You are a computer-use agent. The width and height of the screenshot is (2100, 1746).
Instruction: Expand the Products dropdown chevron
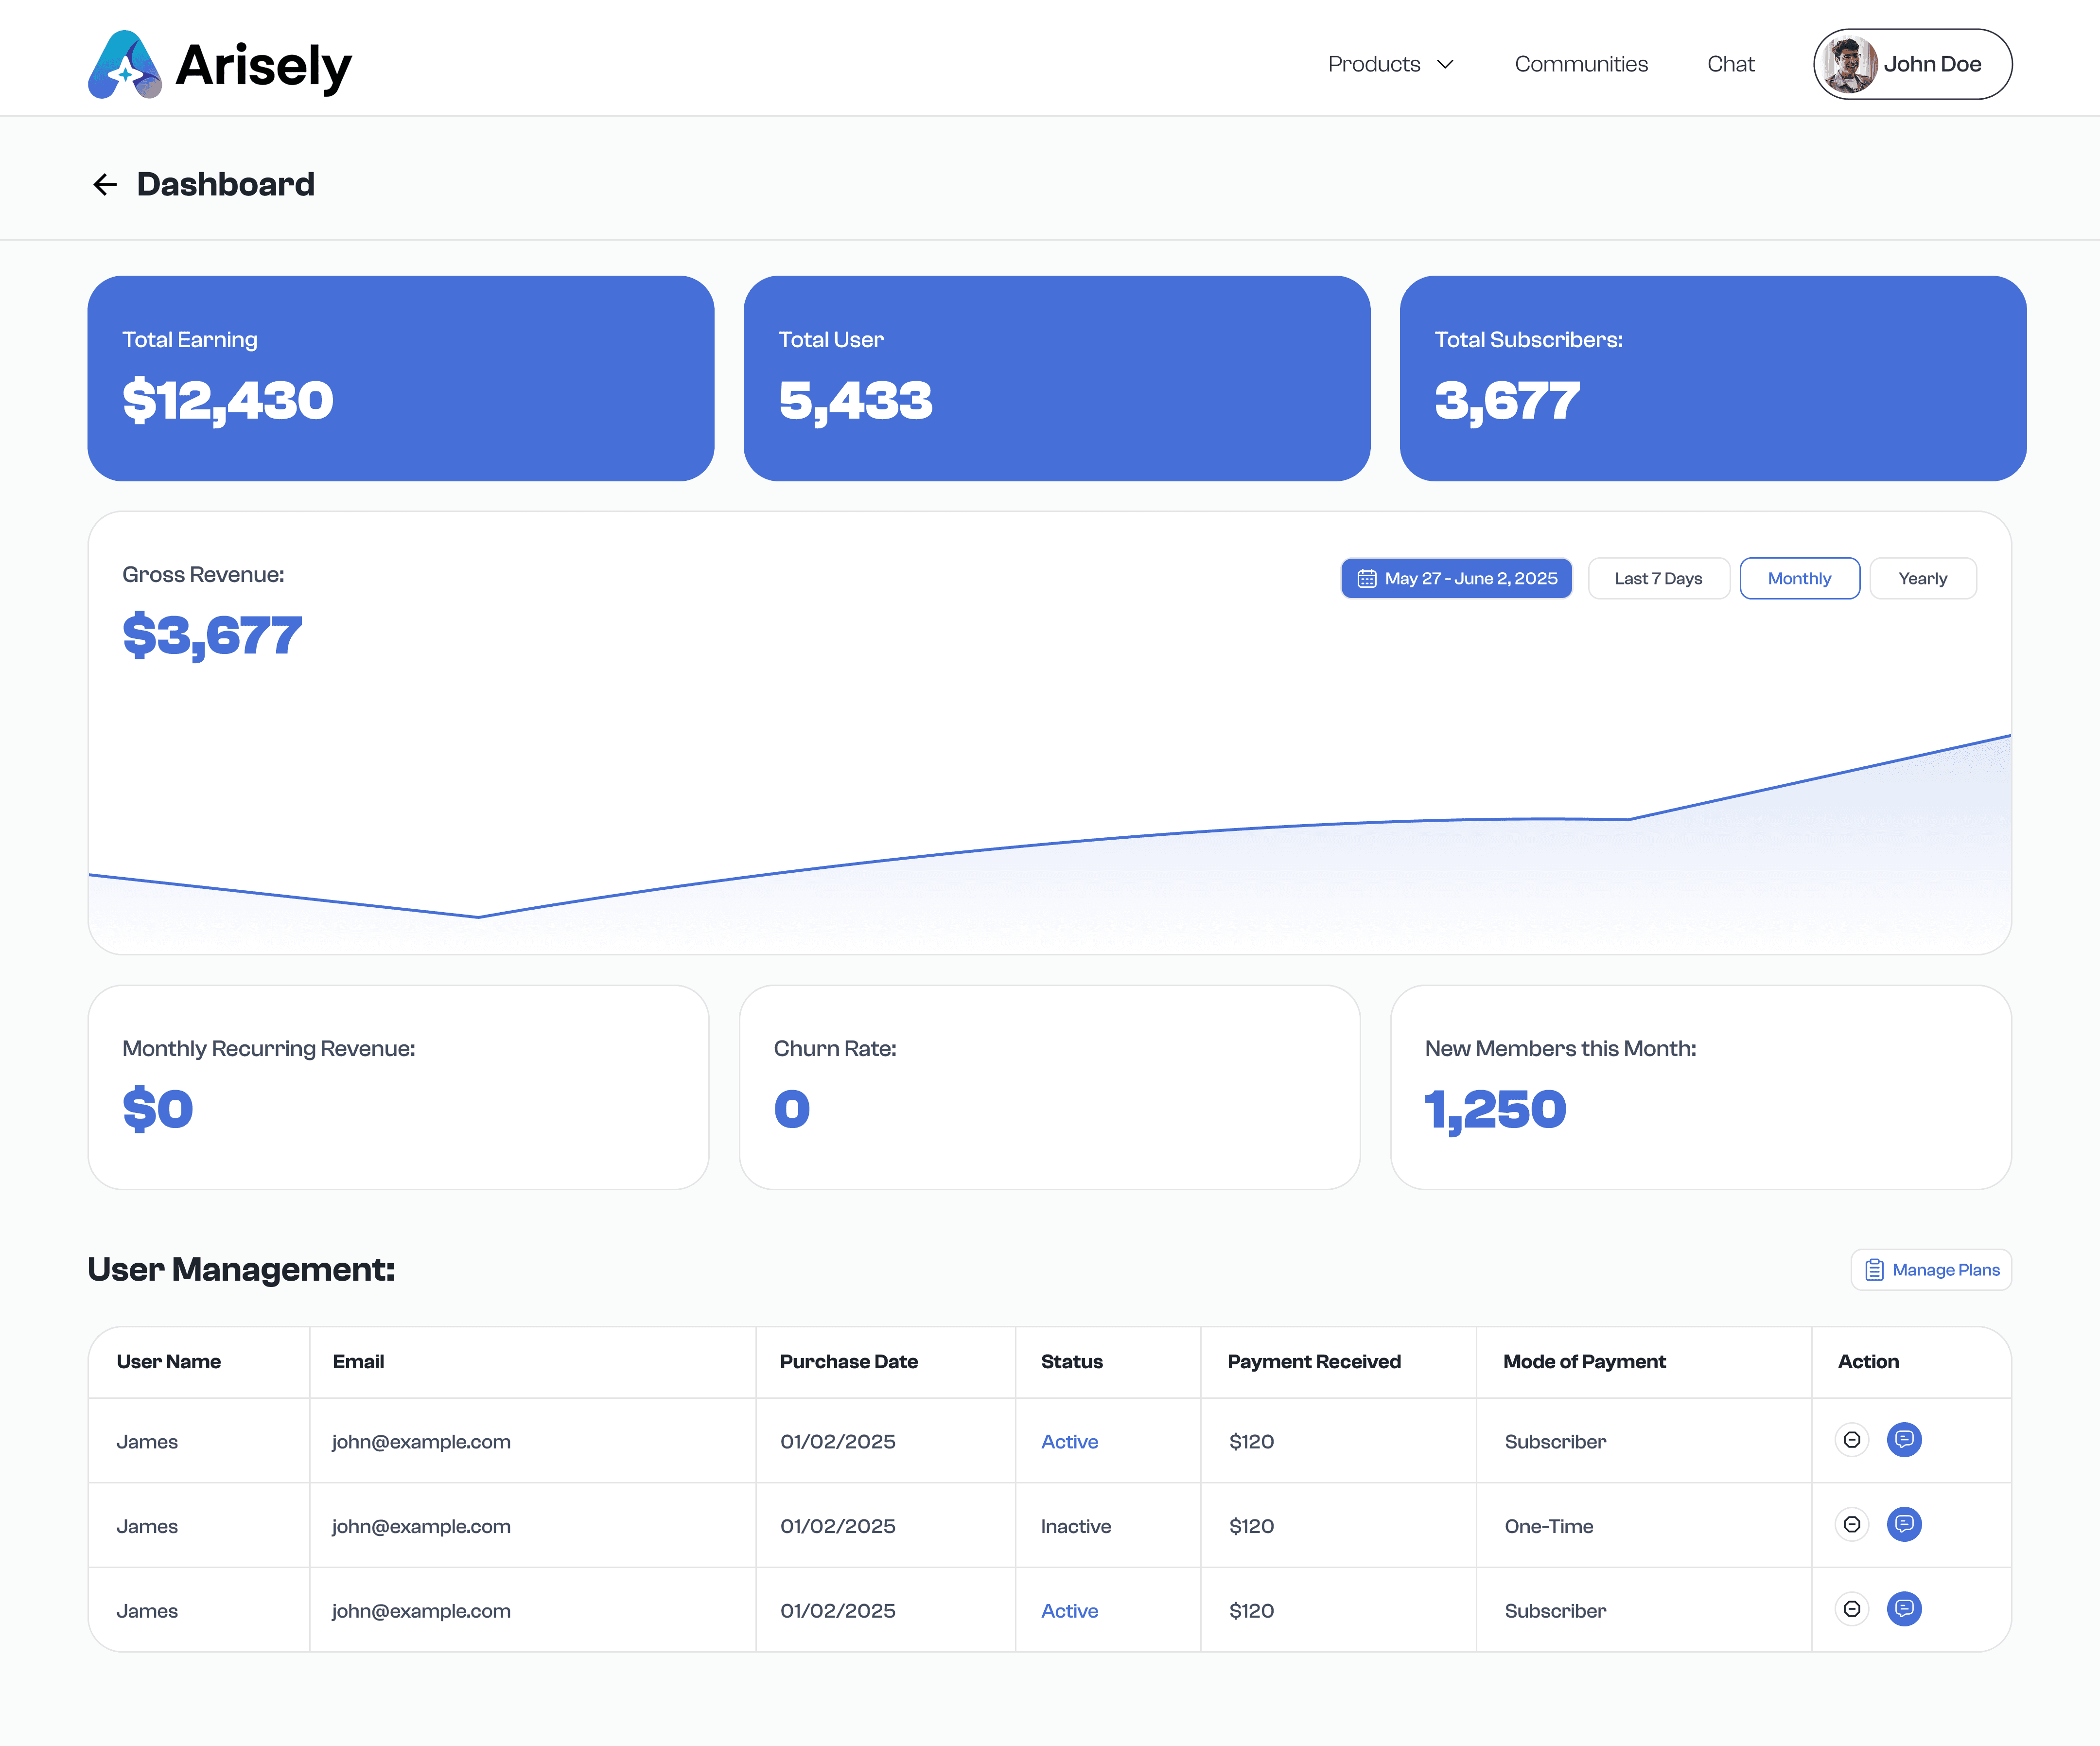1445,64
